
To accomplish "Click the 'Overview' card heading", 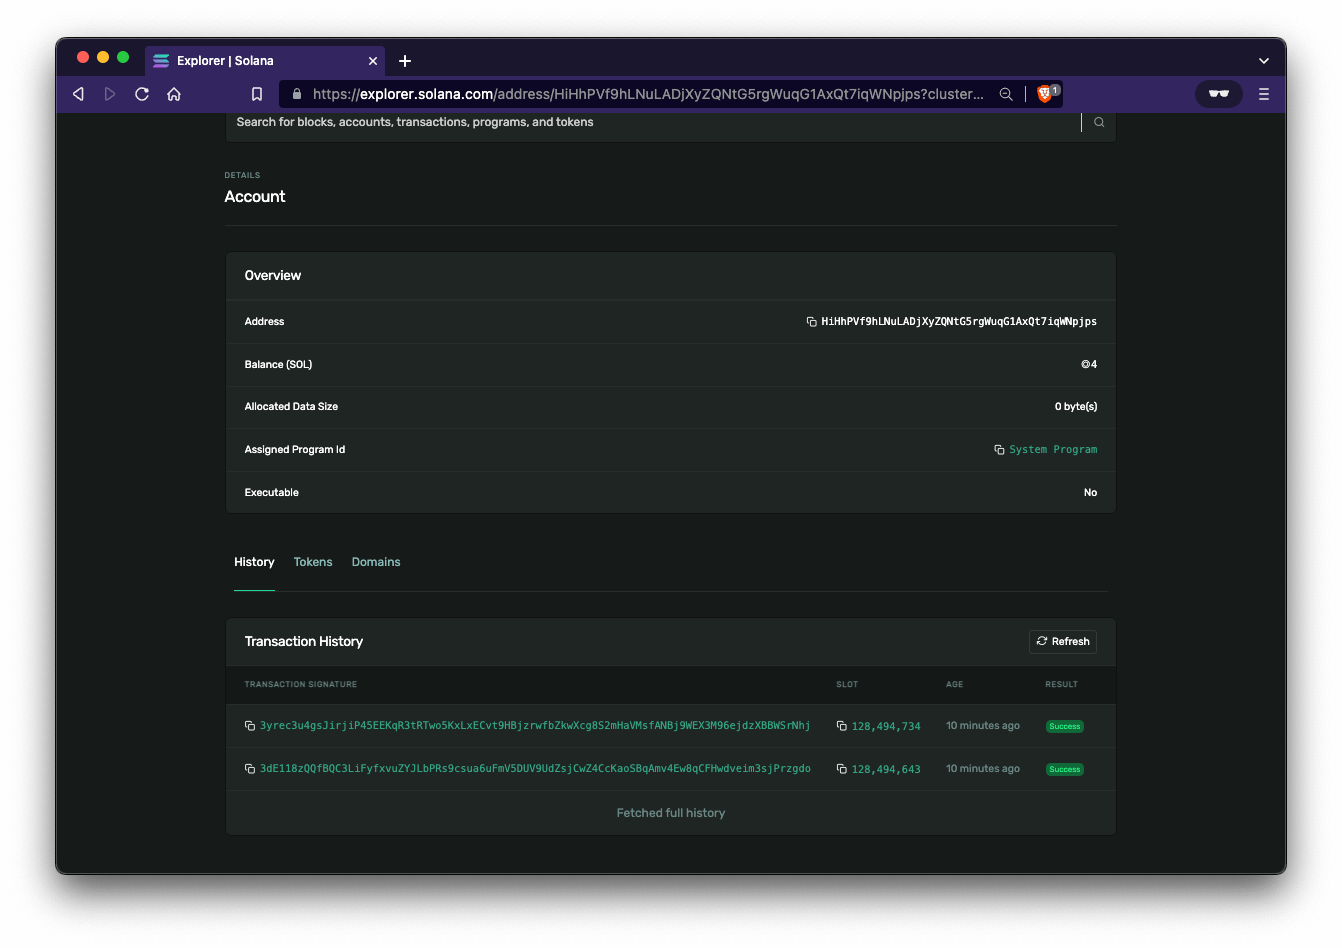I will [273, 276].
